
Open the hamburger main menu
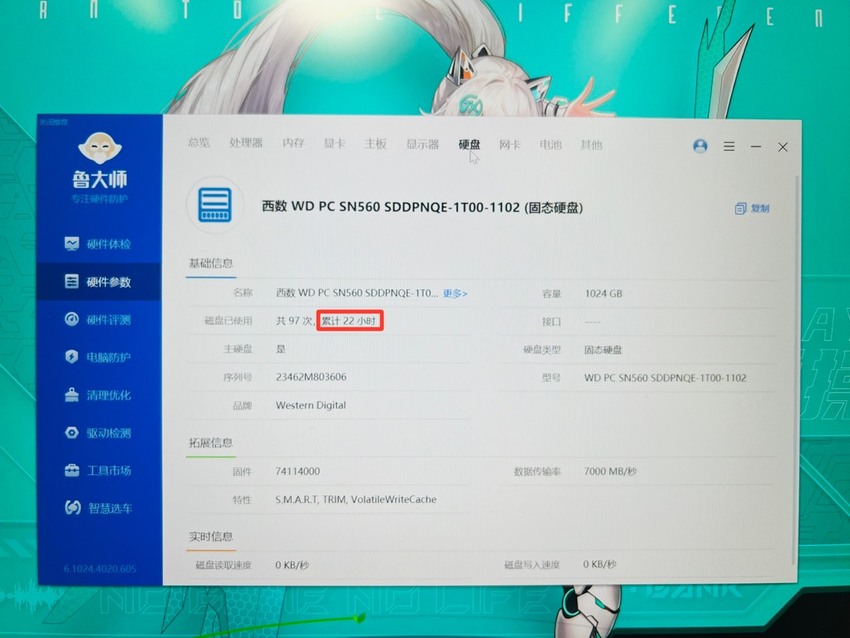coord(729,146)
